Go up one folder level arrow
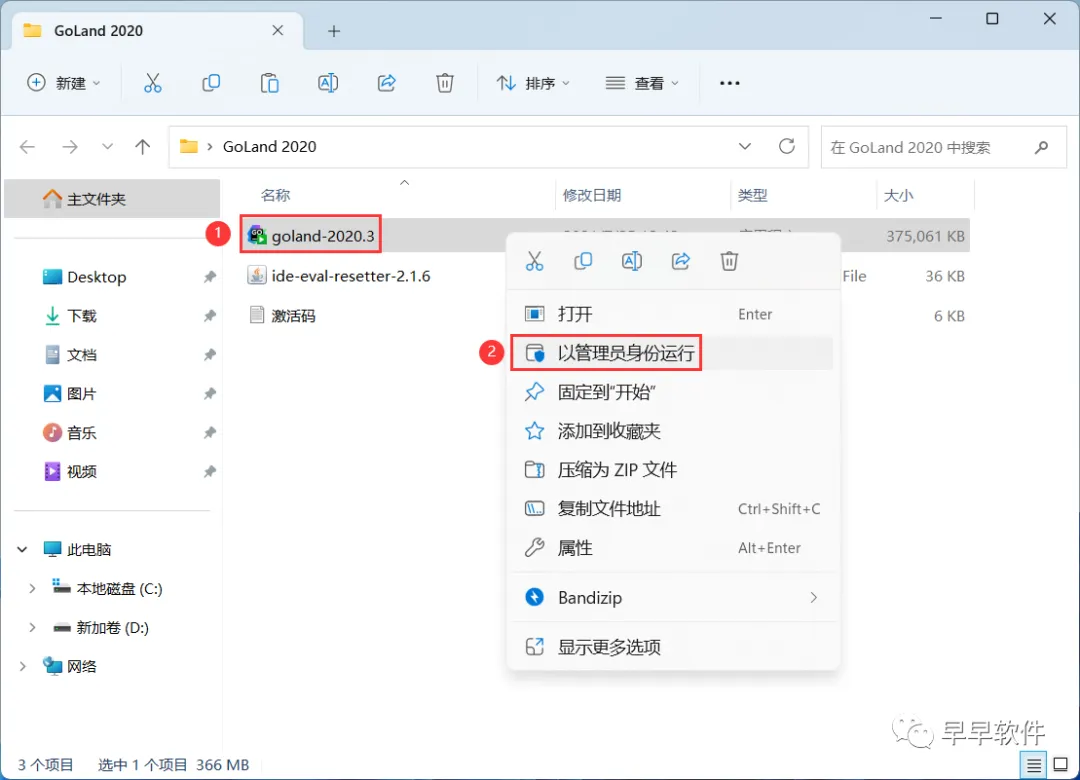Viewport: 1080px width, 780px height. pyautogui.click(x=143, y=147)
